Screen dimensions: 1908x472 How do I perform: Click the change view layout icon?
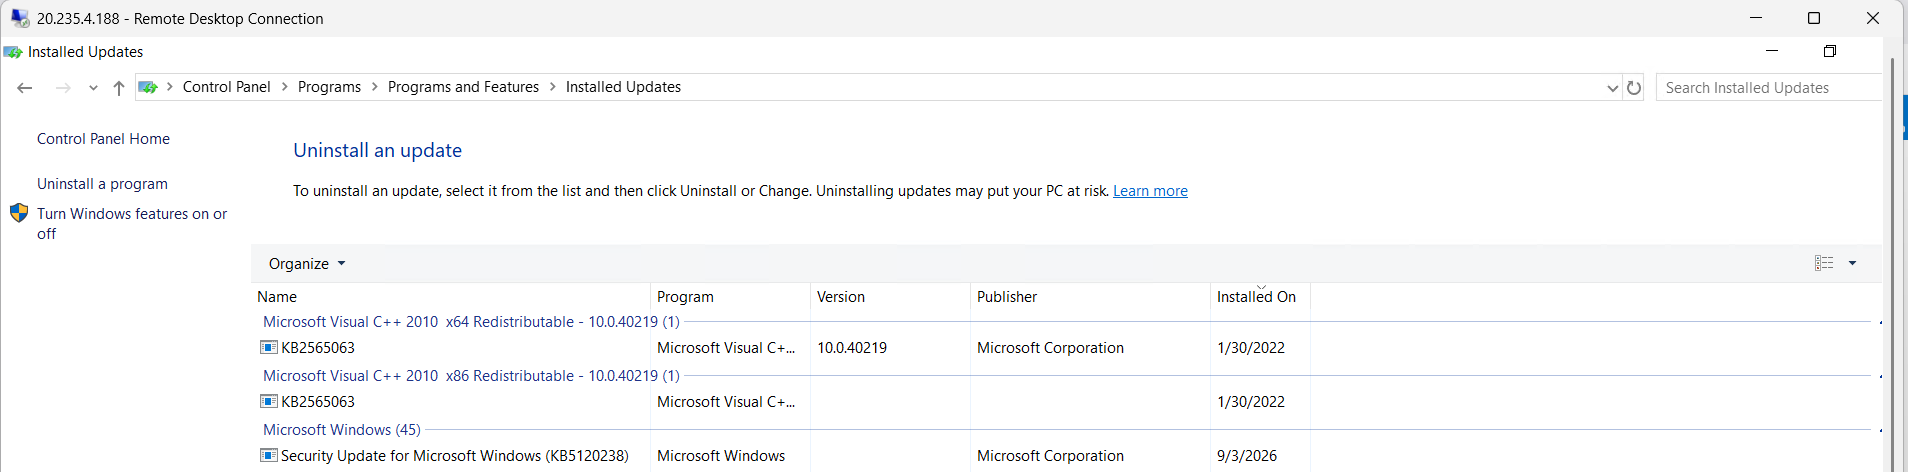1824,263
